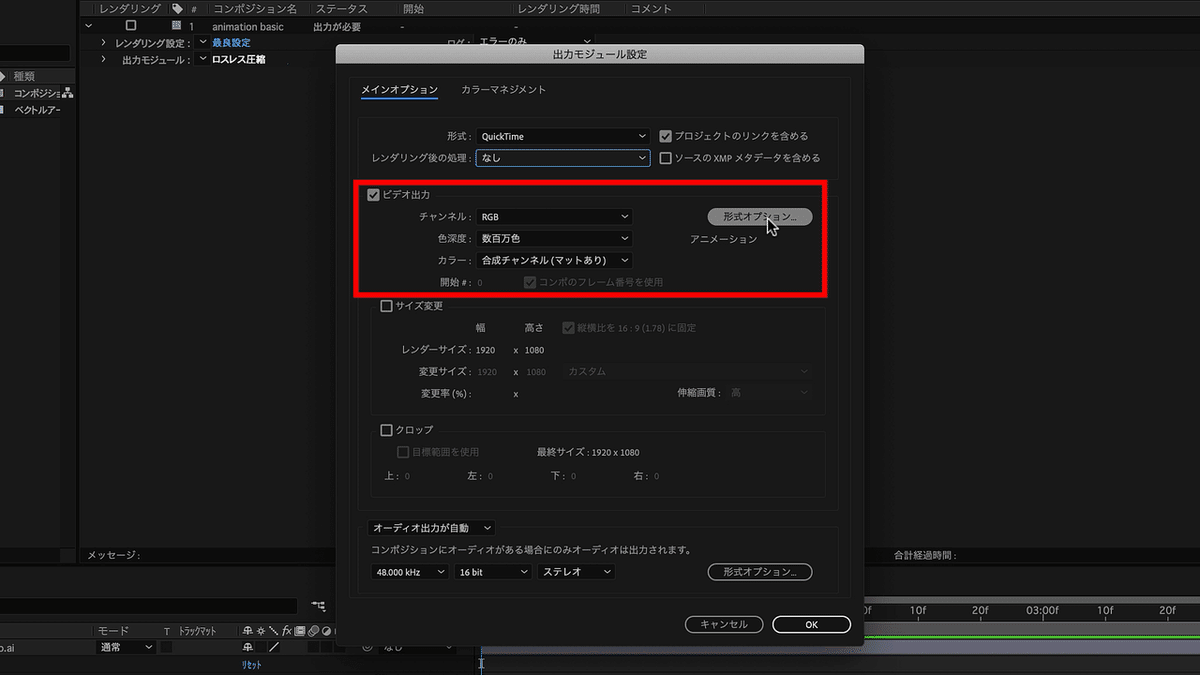Click the 種類 column header in project panel
Image resolution: width=1200 pixels, height=675 pixels.
[x=25, y=76]
